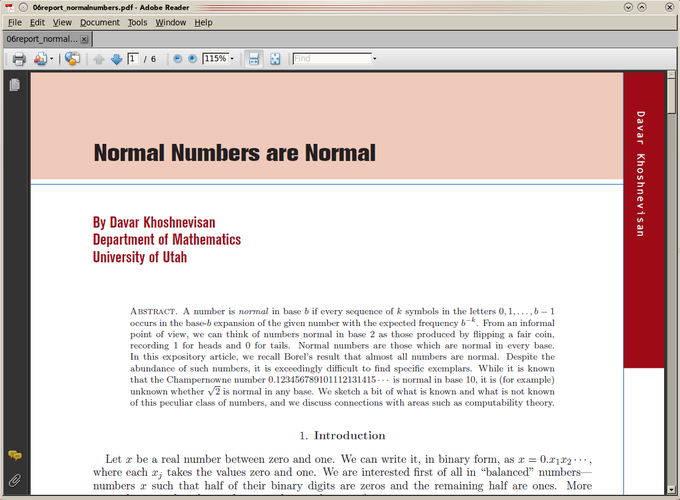Maximize the Adobe Reader window
Viewport: 680px width, 500px height.
(642, 7)
